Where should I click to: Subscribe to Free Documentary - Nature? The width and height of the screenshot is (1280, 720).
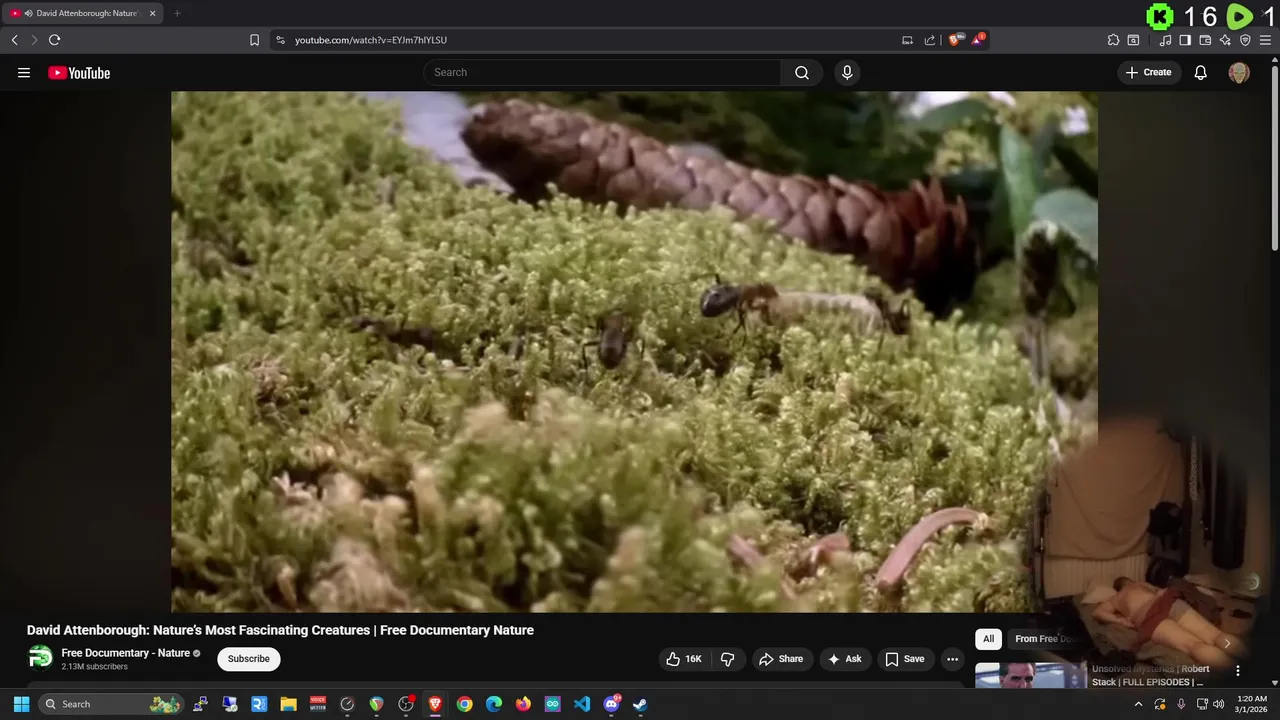click(x=248, y=659)
